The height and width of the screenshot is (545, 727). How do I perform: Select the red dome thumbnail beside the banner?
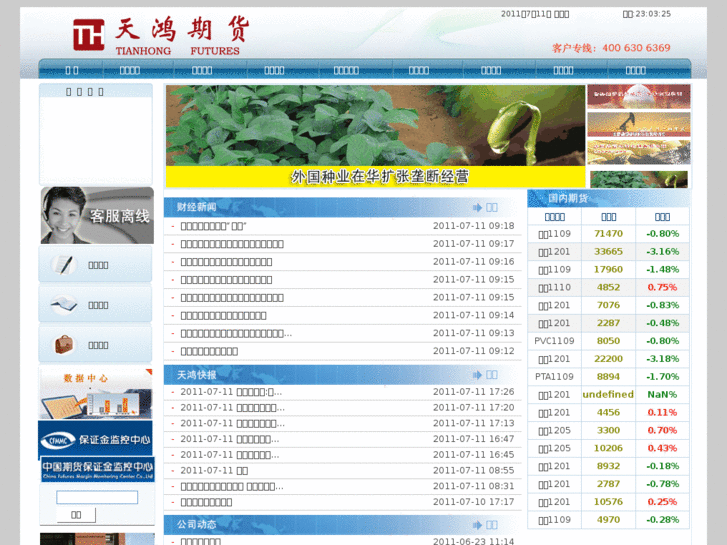[639, 96]
